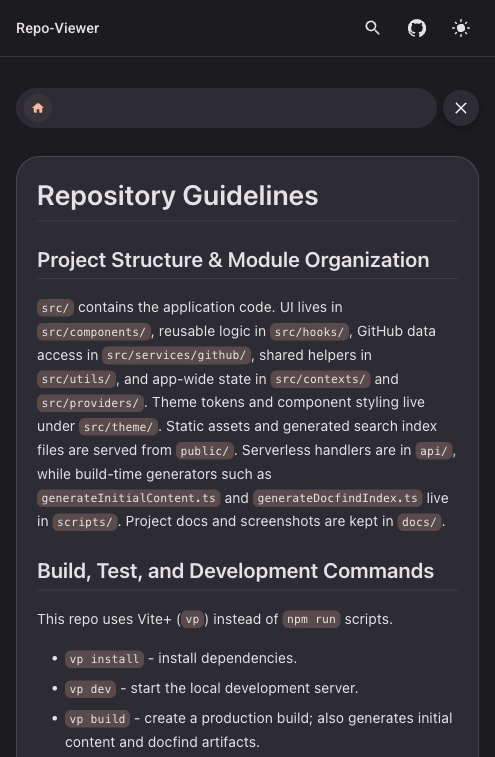Select the Build, Test, and Development Commands heading
Image resolution: width=495 pixels, height=757 pixels.
click(x=235, y=571)
